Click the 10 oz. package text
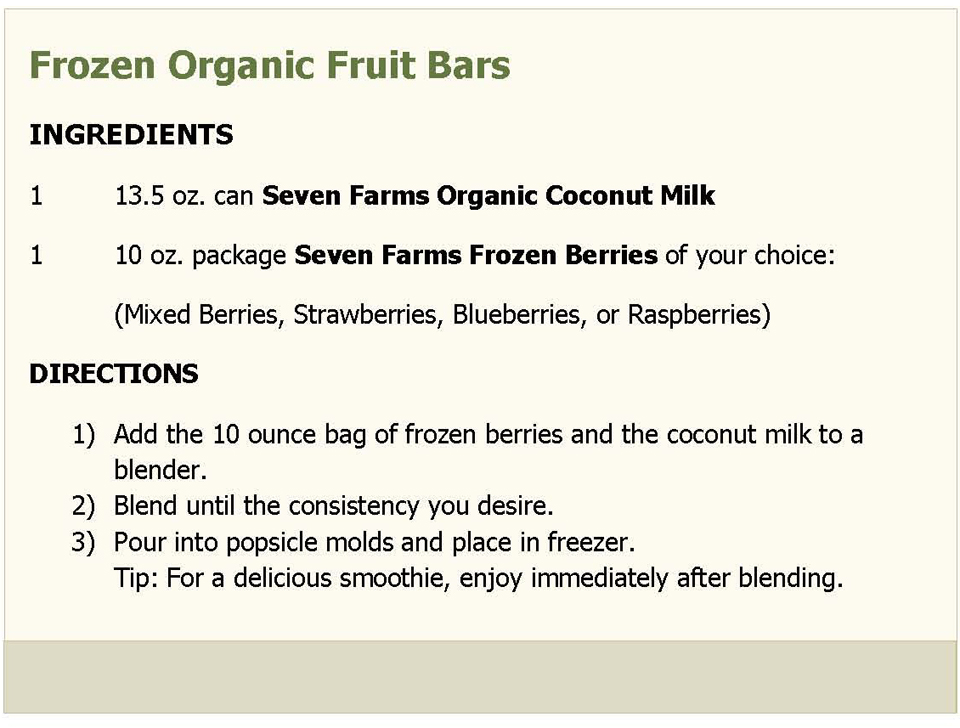Viewport: 960px width, 728px height. point(201,256)
